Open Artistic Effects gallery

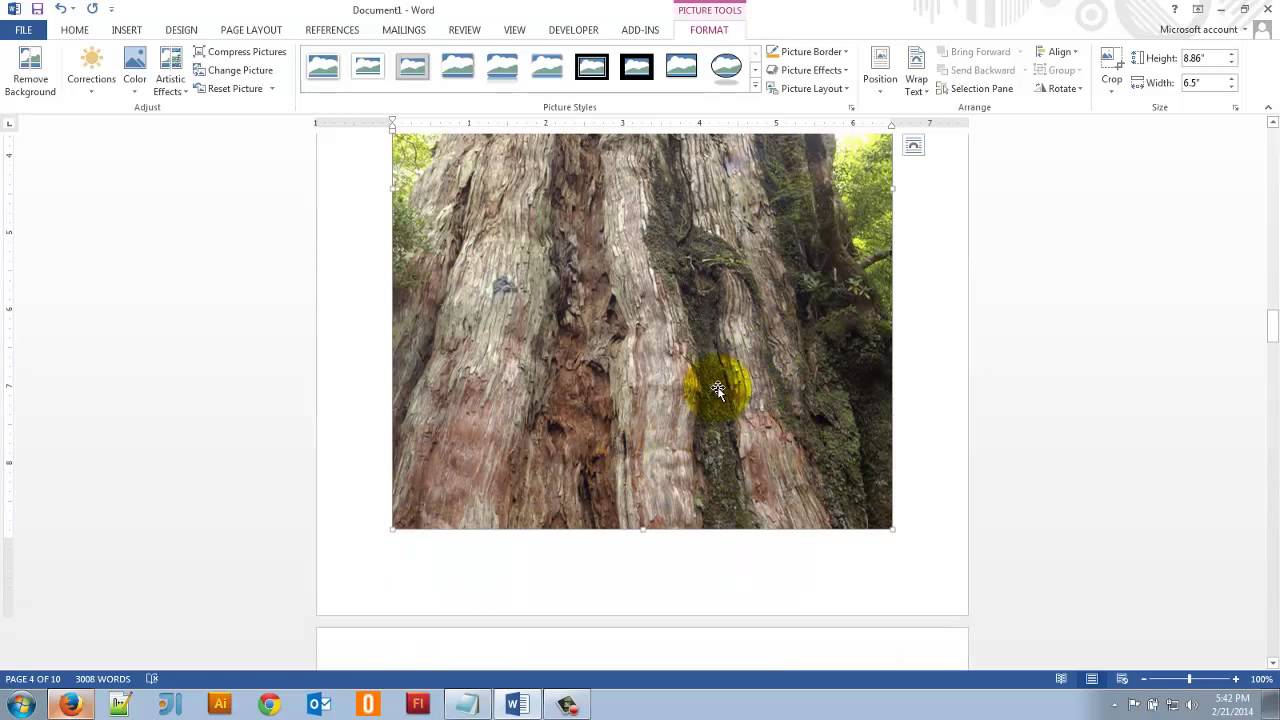tap(171, 72)
